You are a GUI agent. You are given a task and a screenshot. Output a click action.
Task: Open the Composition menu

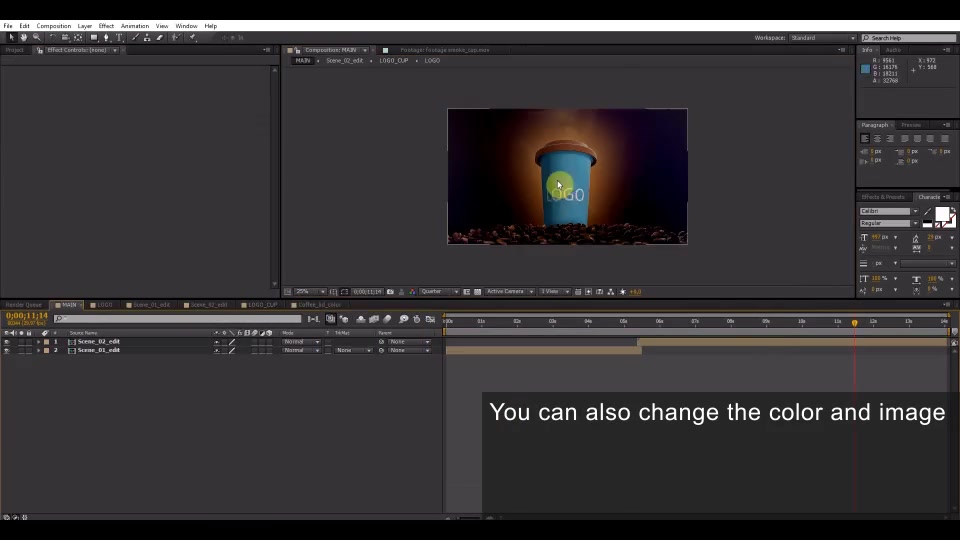tap(54, 26)
